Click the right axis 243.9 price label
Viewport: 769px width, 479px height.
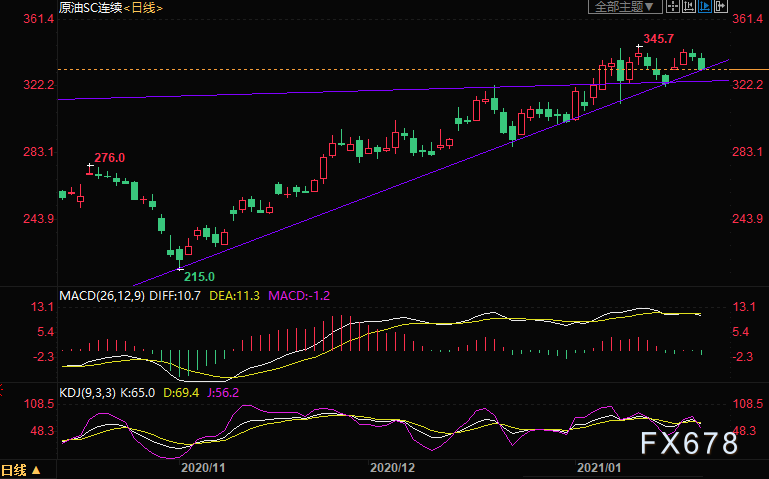747,219
